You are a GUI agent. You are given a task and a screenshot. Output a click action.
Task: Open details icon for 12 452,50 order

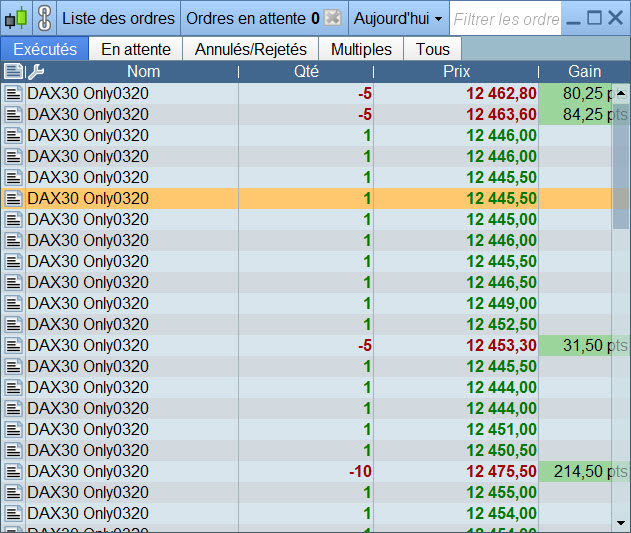13,324
